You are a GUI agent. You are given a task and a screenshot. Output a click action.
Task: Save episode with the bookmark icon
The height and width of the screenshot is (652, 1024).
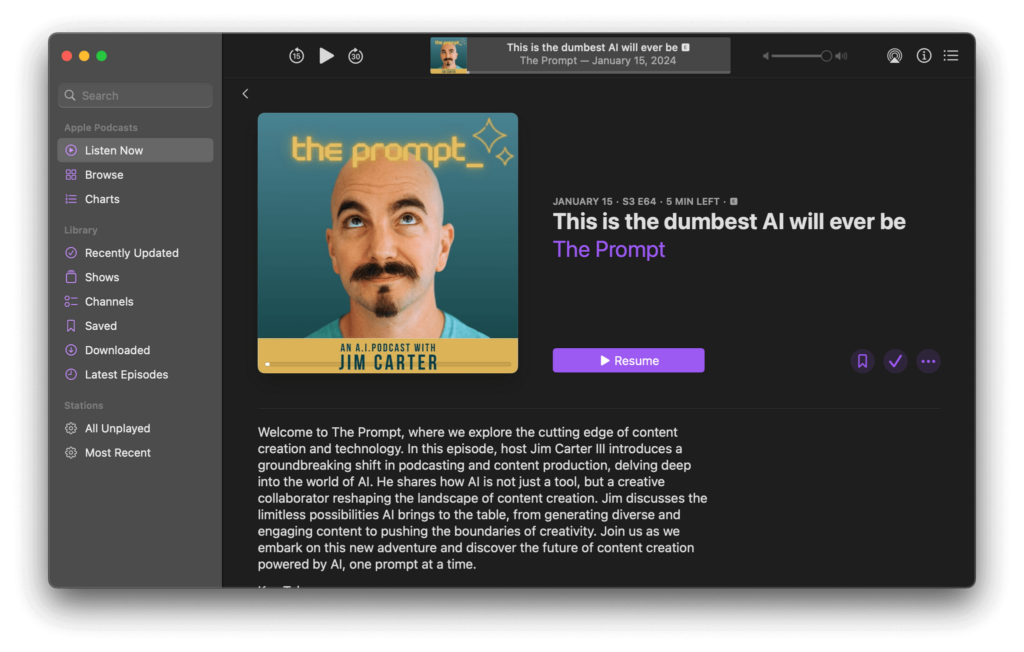(862, 361)
